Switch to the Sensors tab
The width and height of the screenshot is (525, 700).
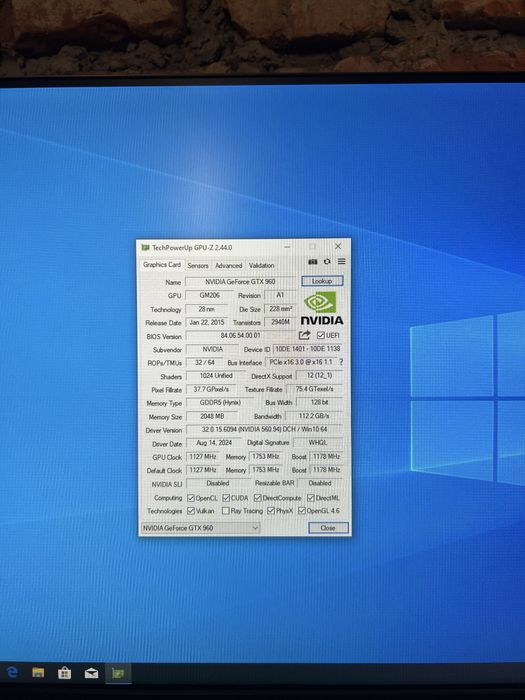coord(198,266)
